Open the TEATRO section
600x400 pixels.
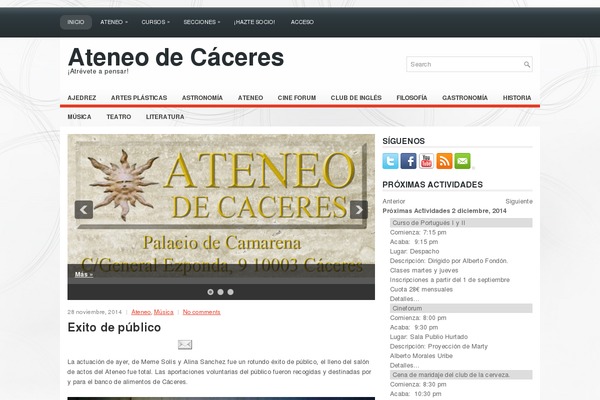tap(119, 117)
